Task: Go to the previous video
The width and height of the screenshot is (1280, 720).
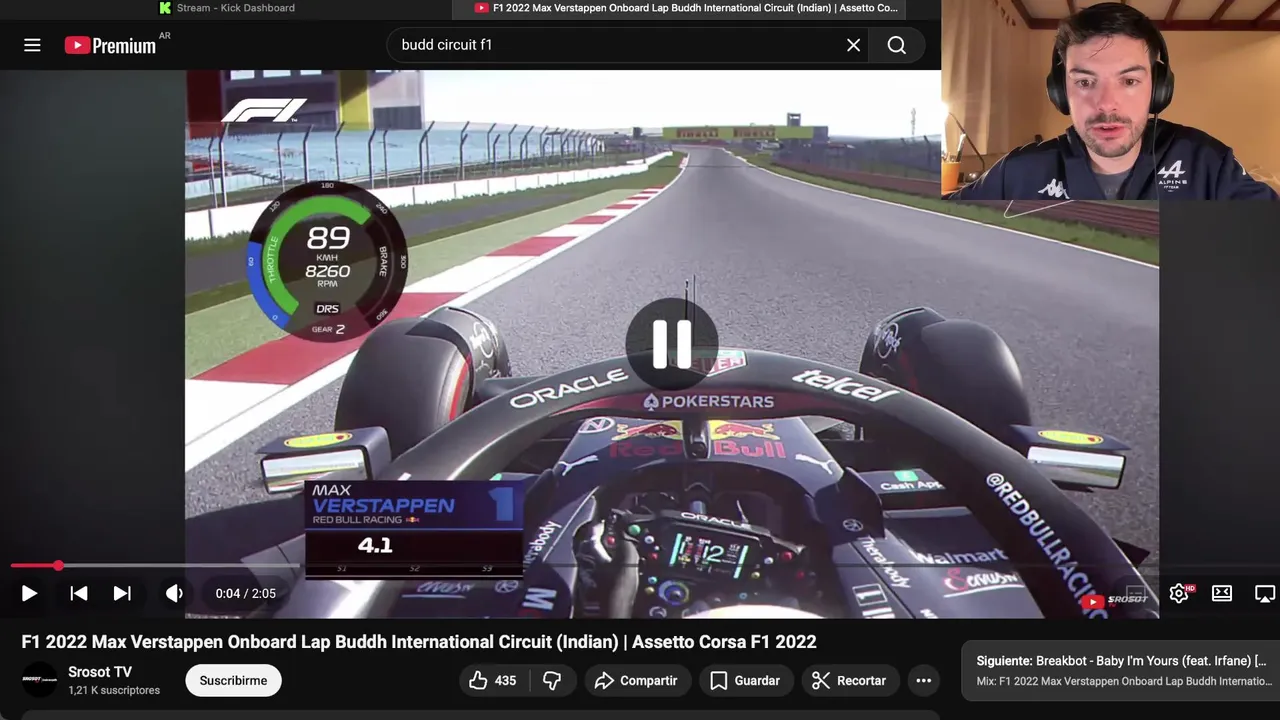Action: 78,593
